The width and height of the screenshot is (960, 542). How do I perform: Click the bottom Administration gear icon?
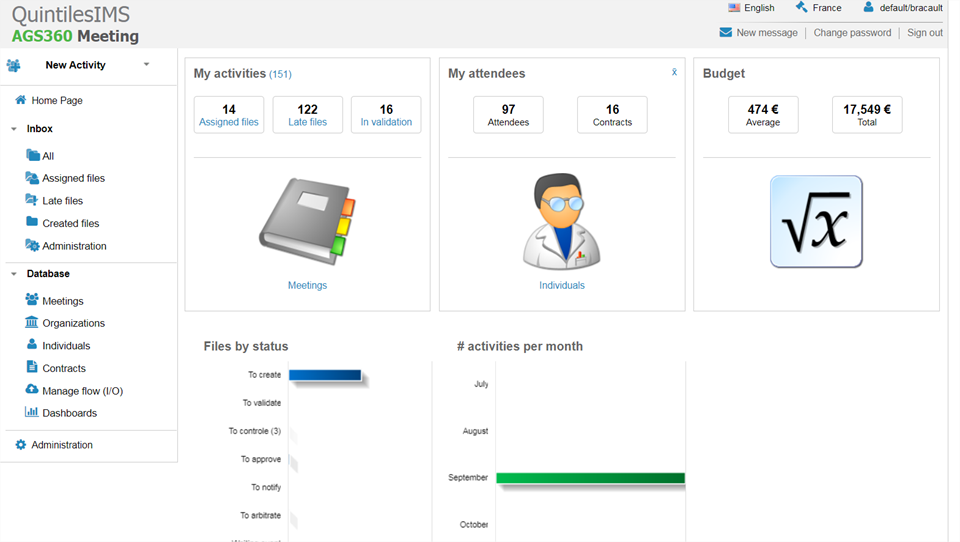(x=21, y=445)
